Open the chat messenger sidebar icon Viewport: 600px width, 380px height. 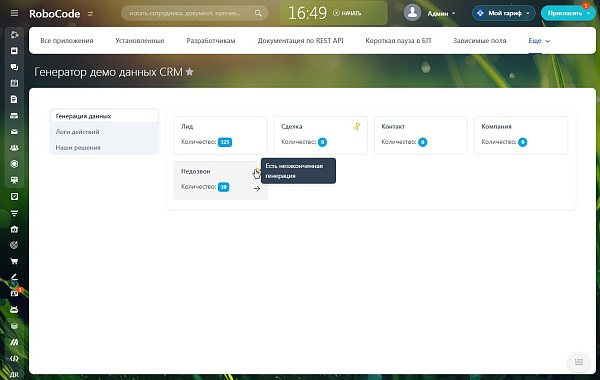pos(14,67)
